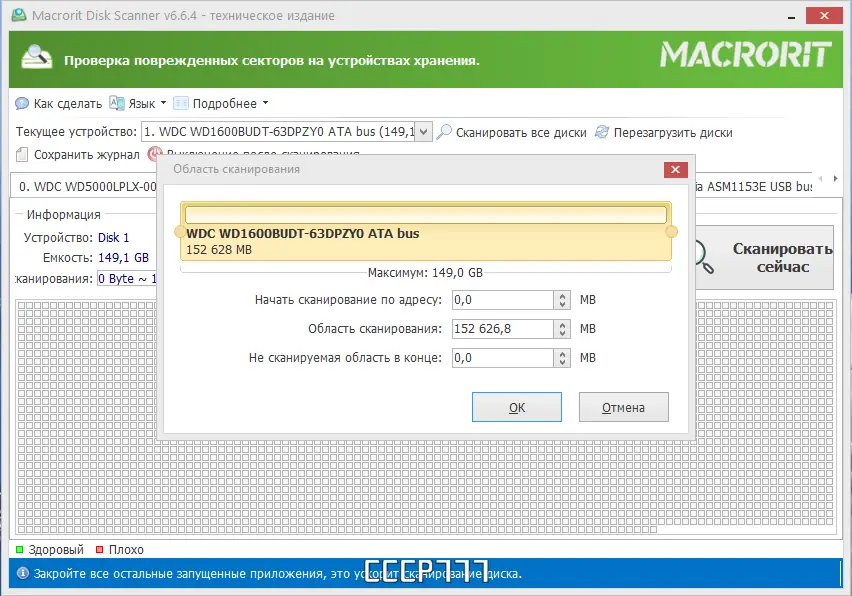Adjust the start address spinner arrows
Image resolution: width=852 pixels, height=596 pixels.
coord(562,300)
